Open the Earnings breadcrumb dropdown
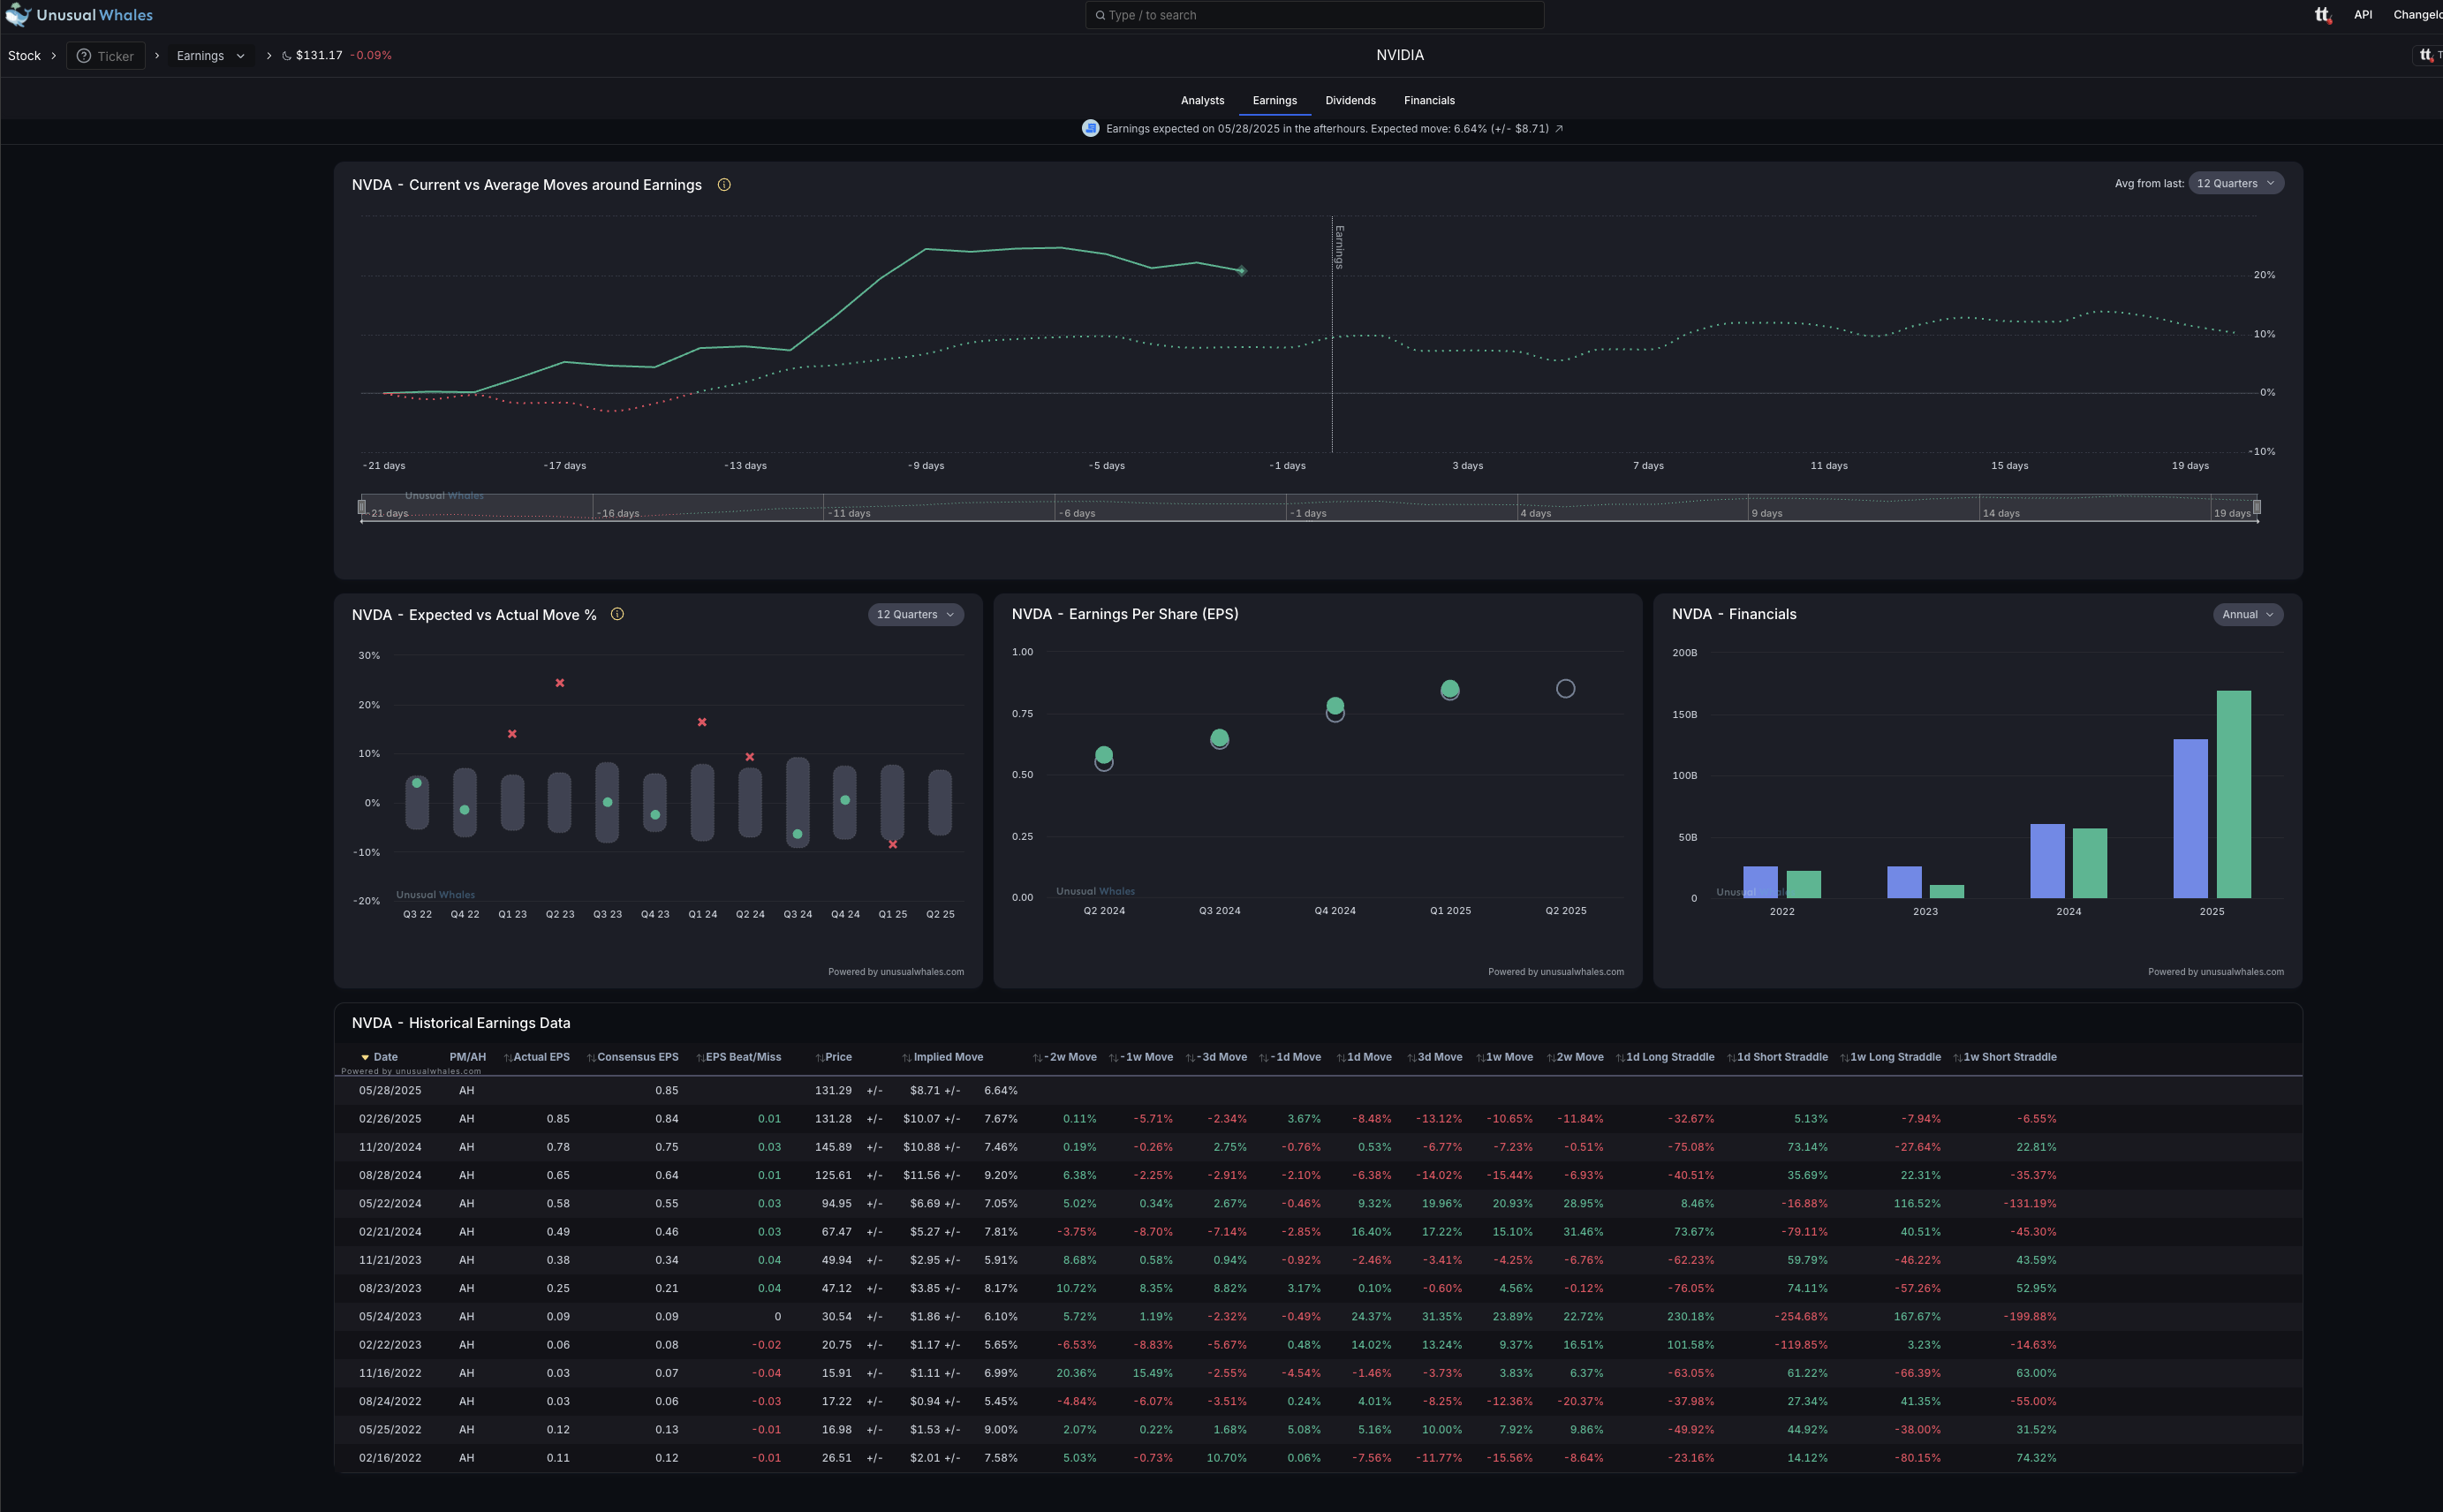 pos(210,56)
